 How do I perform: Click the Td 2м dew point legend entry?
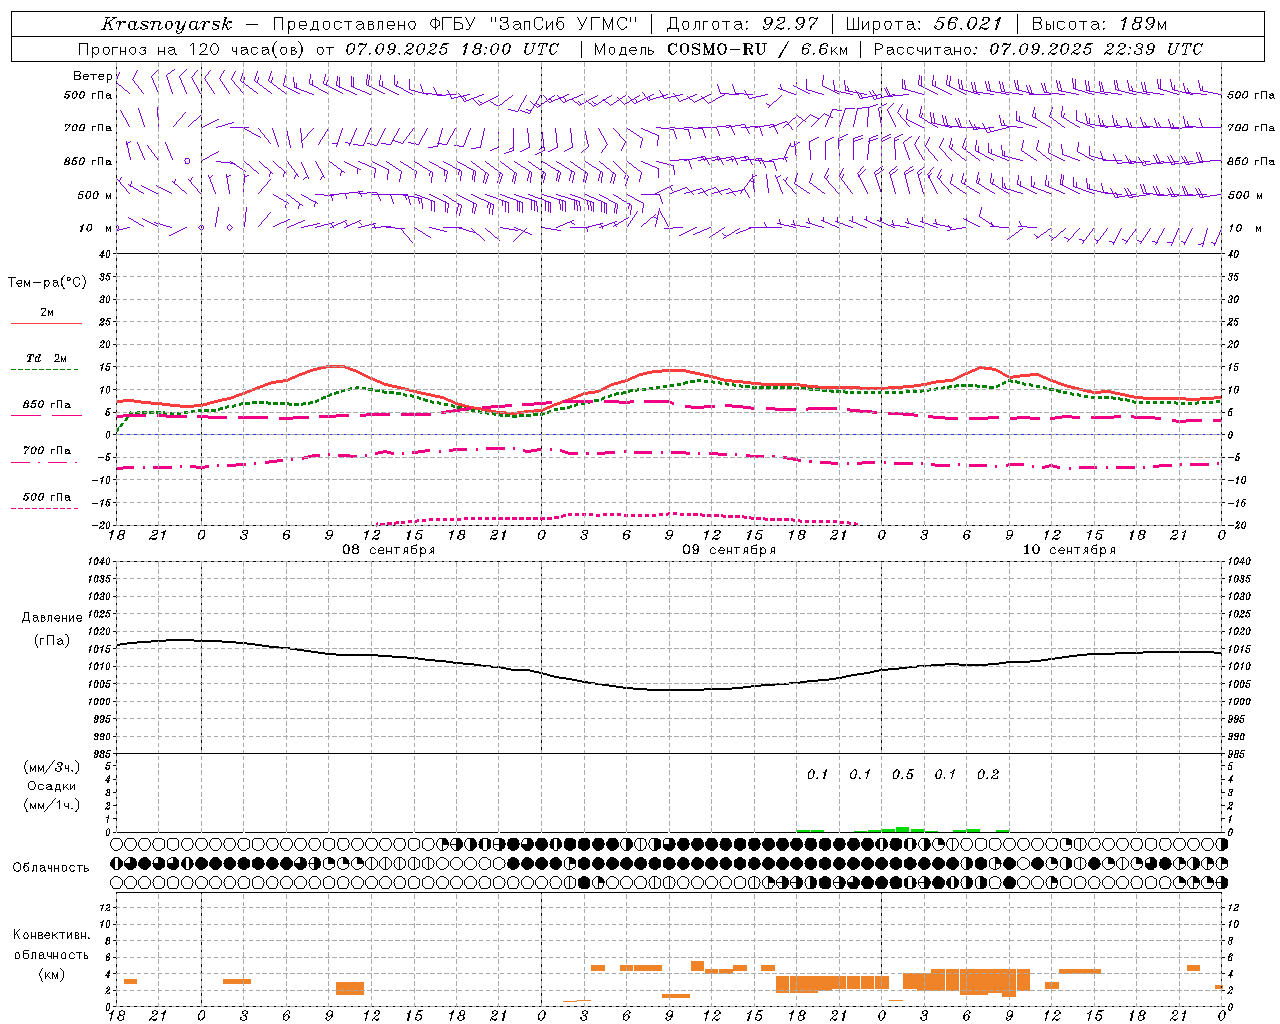tap(46, 358)
